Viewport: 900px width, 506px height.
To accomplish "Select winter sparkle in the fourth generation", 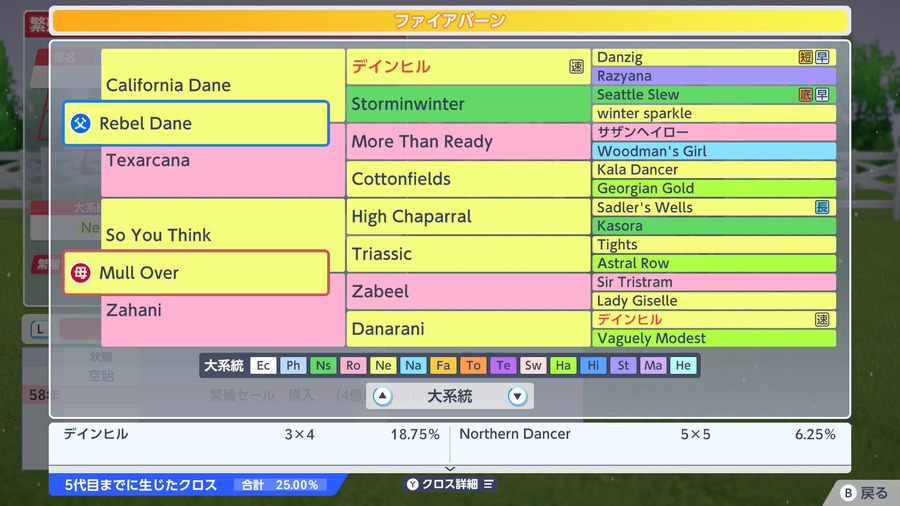I will click(714, 114).
